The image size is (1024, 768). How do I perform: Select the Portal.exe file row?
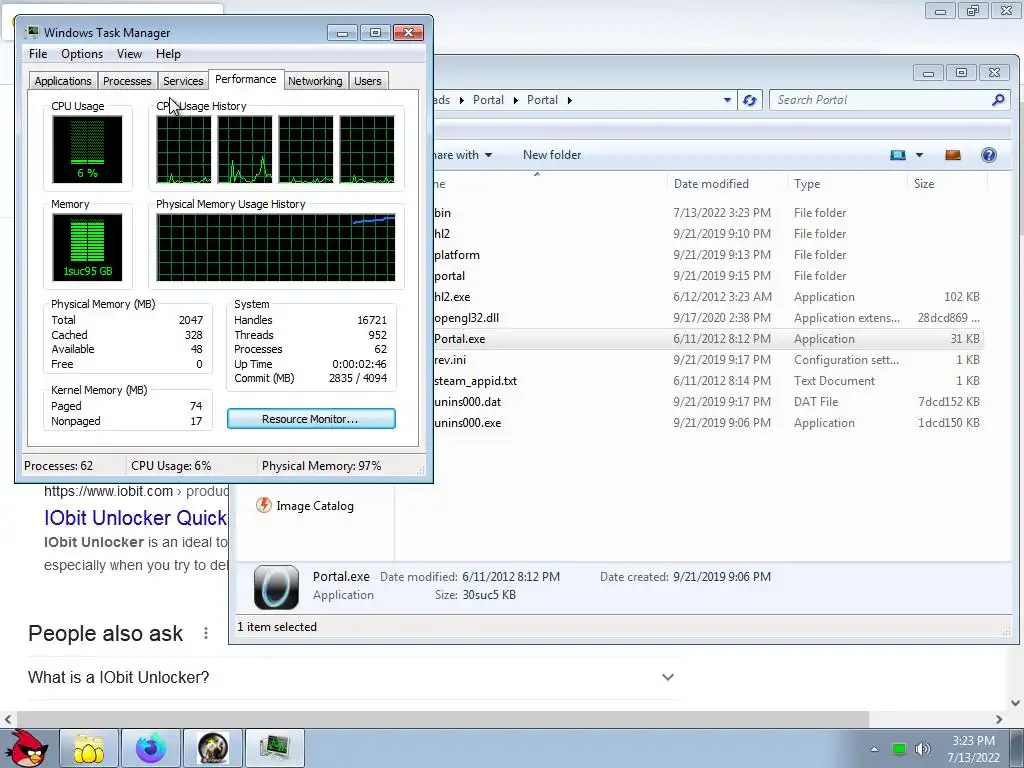707,339
